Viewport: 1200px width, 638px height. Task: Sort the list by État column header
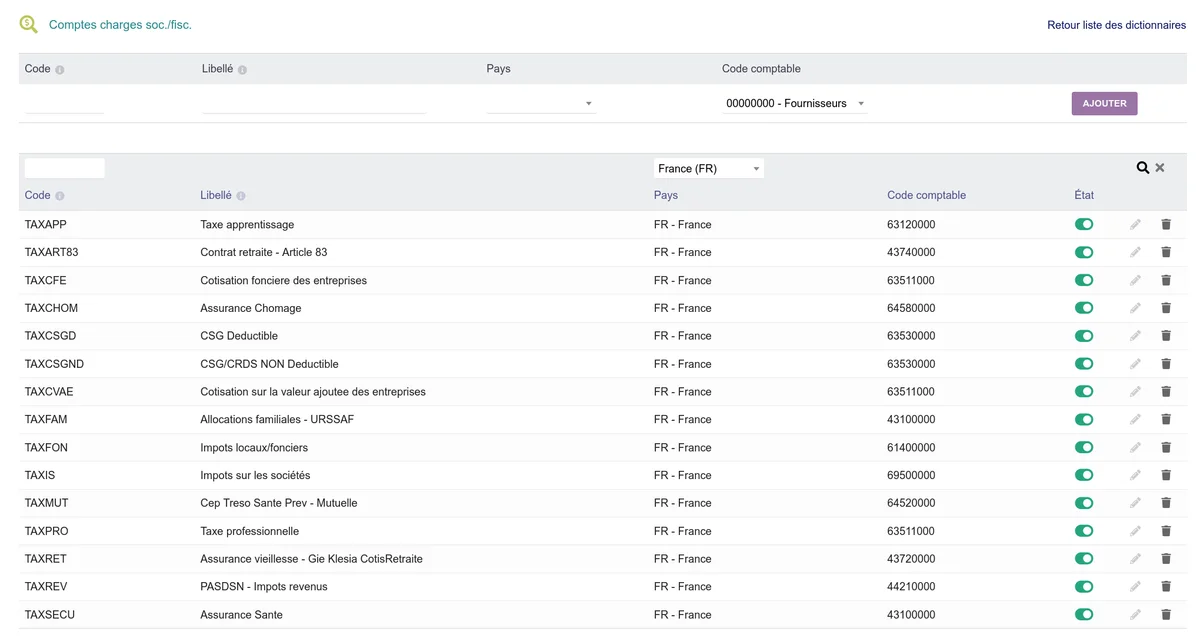click(x=1084, y=196)
